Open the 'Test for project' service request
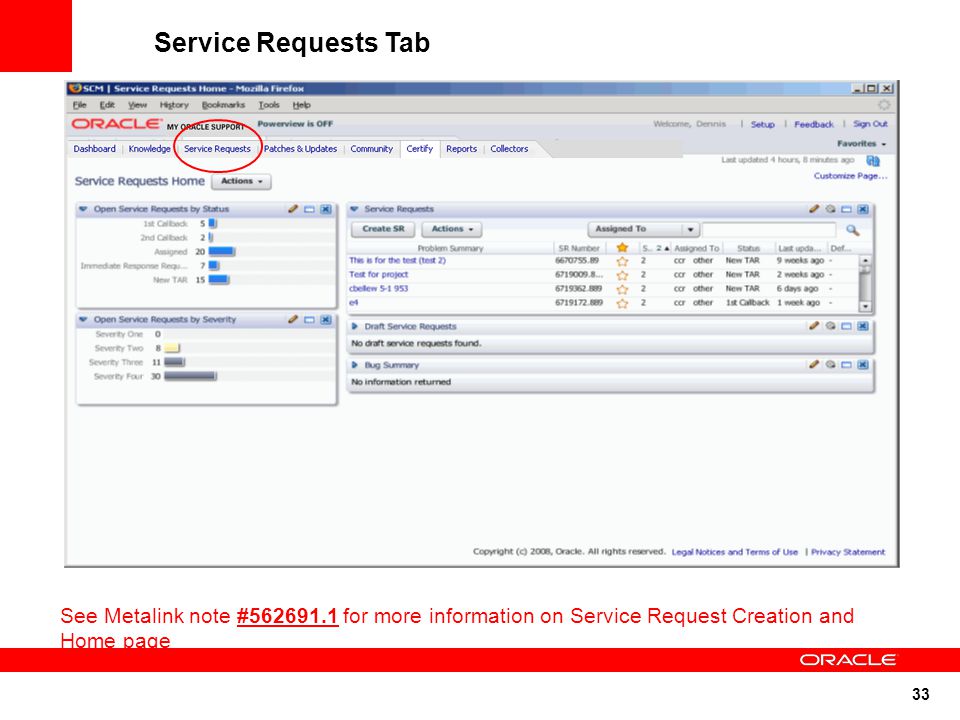960x720 pixels. pyautogui.click(x=378, y=275)
